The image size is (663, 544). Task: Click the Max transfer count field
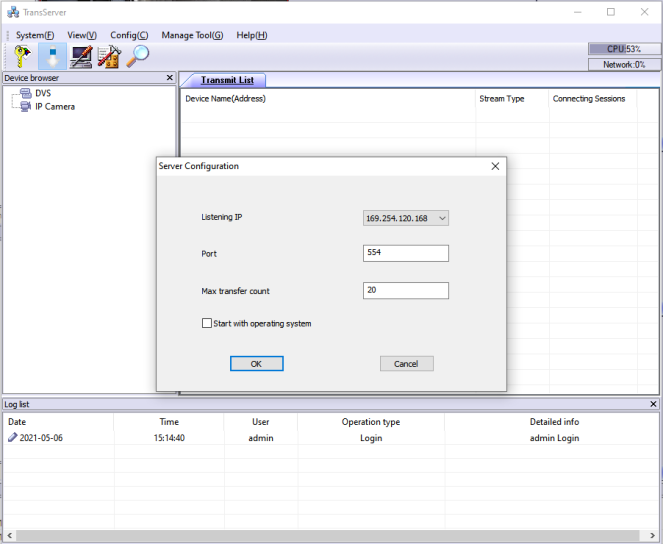pyautogui.click(x=405, y=291)
